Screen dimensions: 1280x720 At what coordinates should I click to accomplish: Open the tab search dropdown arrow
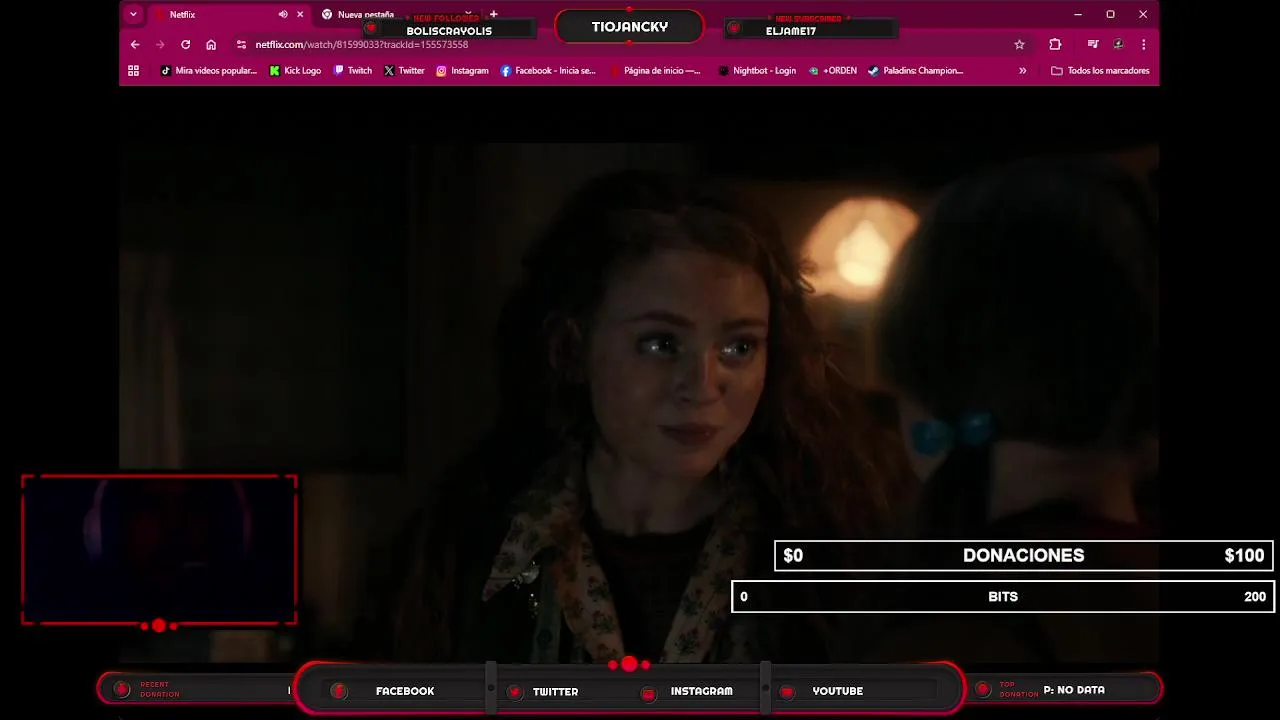point(133,14)
